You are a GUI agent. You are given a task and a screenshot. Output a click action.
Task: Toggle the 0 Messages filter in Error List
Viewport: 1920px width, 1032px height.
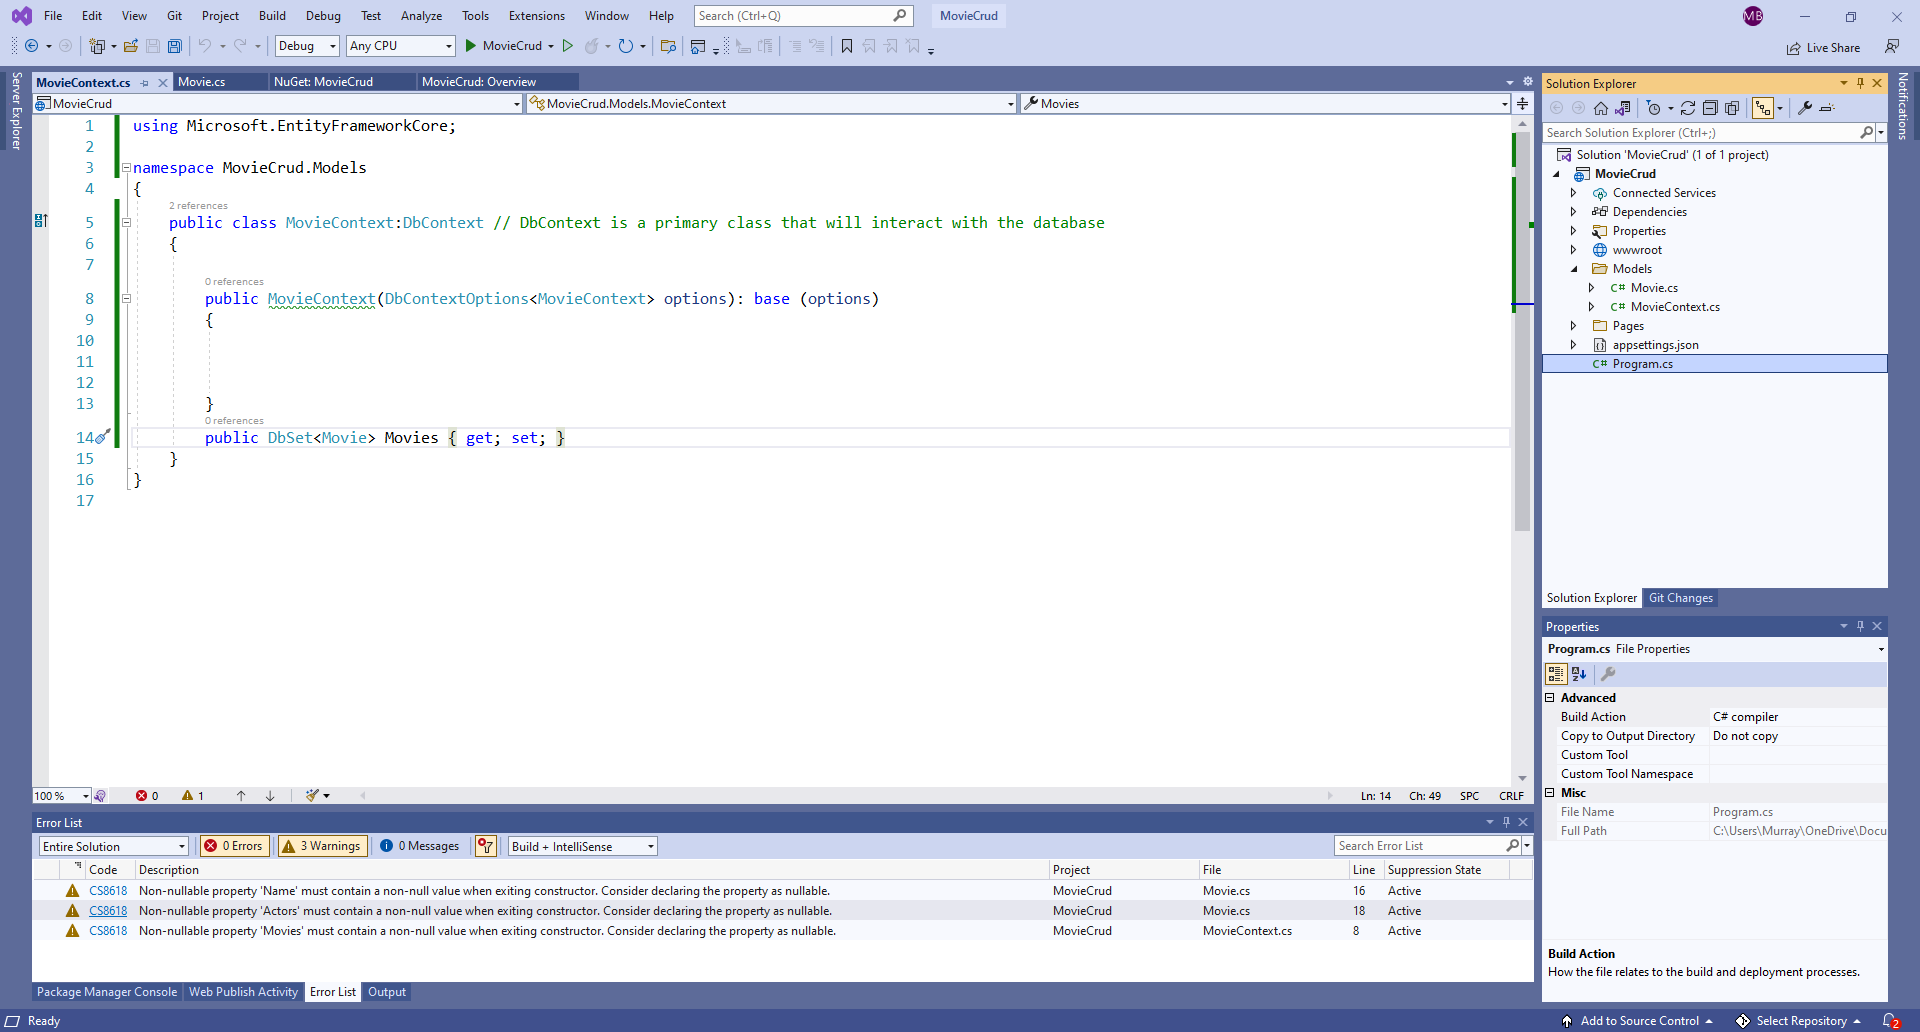tap(419, 846)
